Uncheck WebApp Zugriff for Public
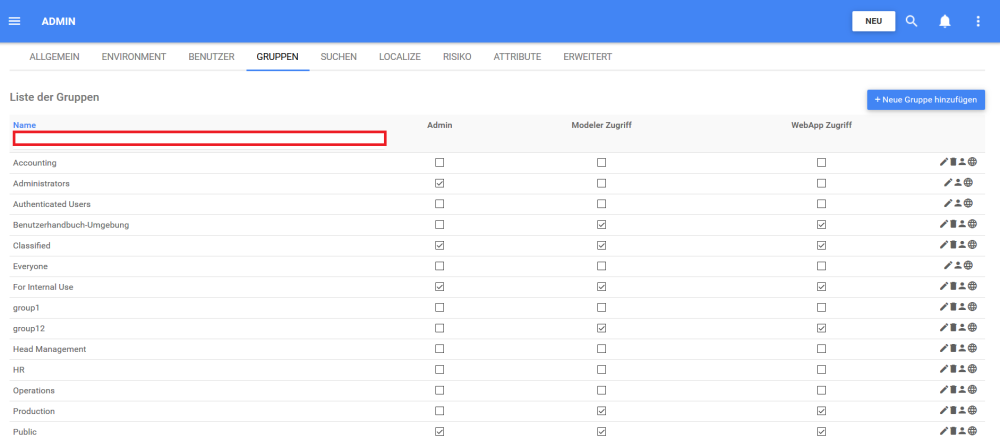The height and width of the screenshot is (439, 1000). (x=821, y=431)
